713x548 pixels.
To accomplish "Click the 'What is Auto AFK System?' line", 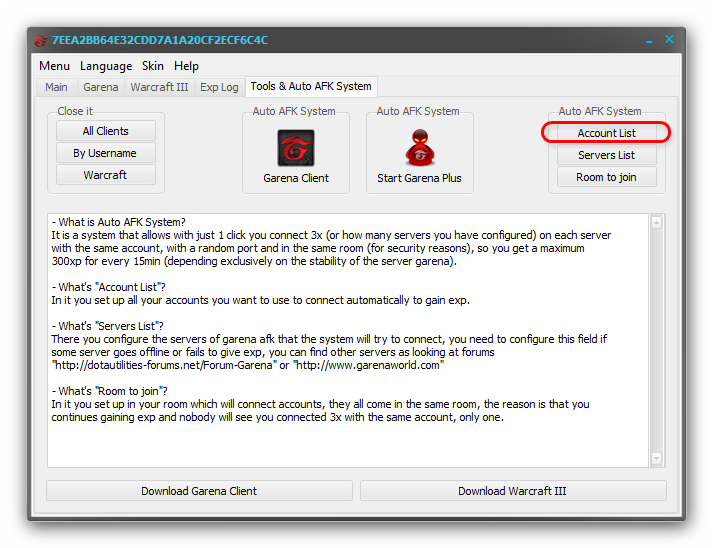I will 118,222.
